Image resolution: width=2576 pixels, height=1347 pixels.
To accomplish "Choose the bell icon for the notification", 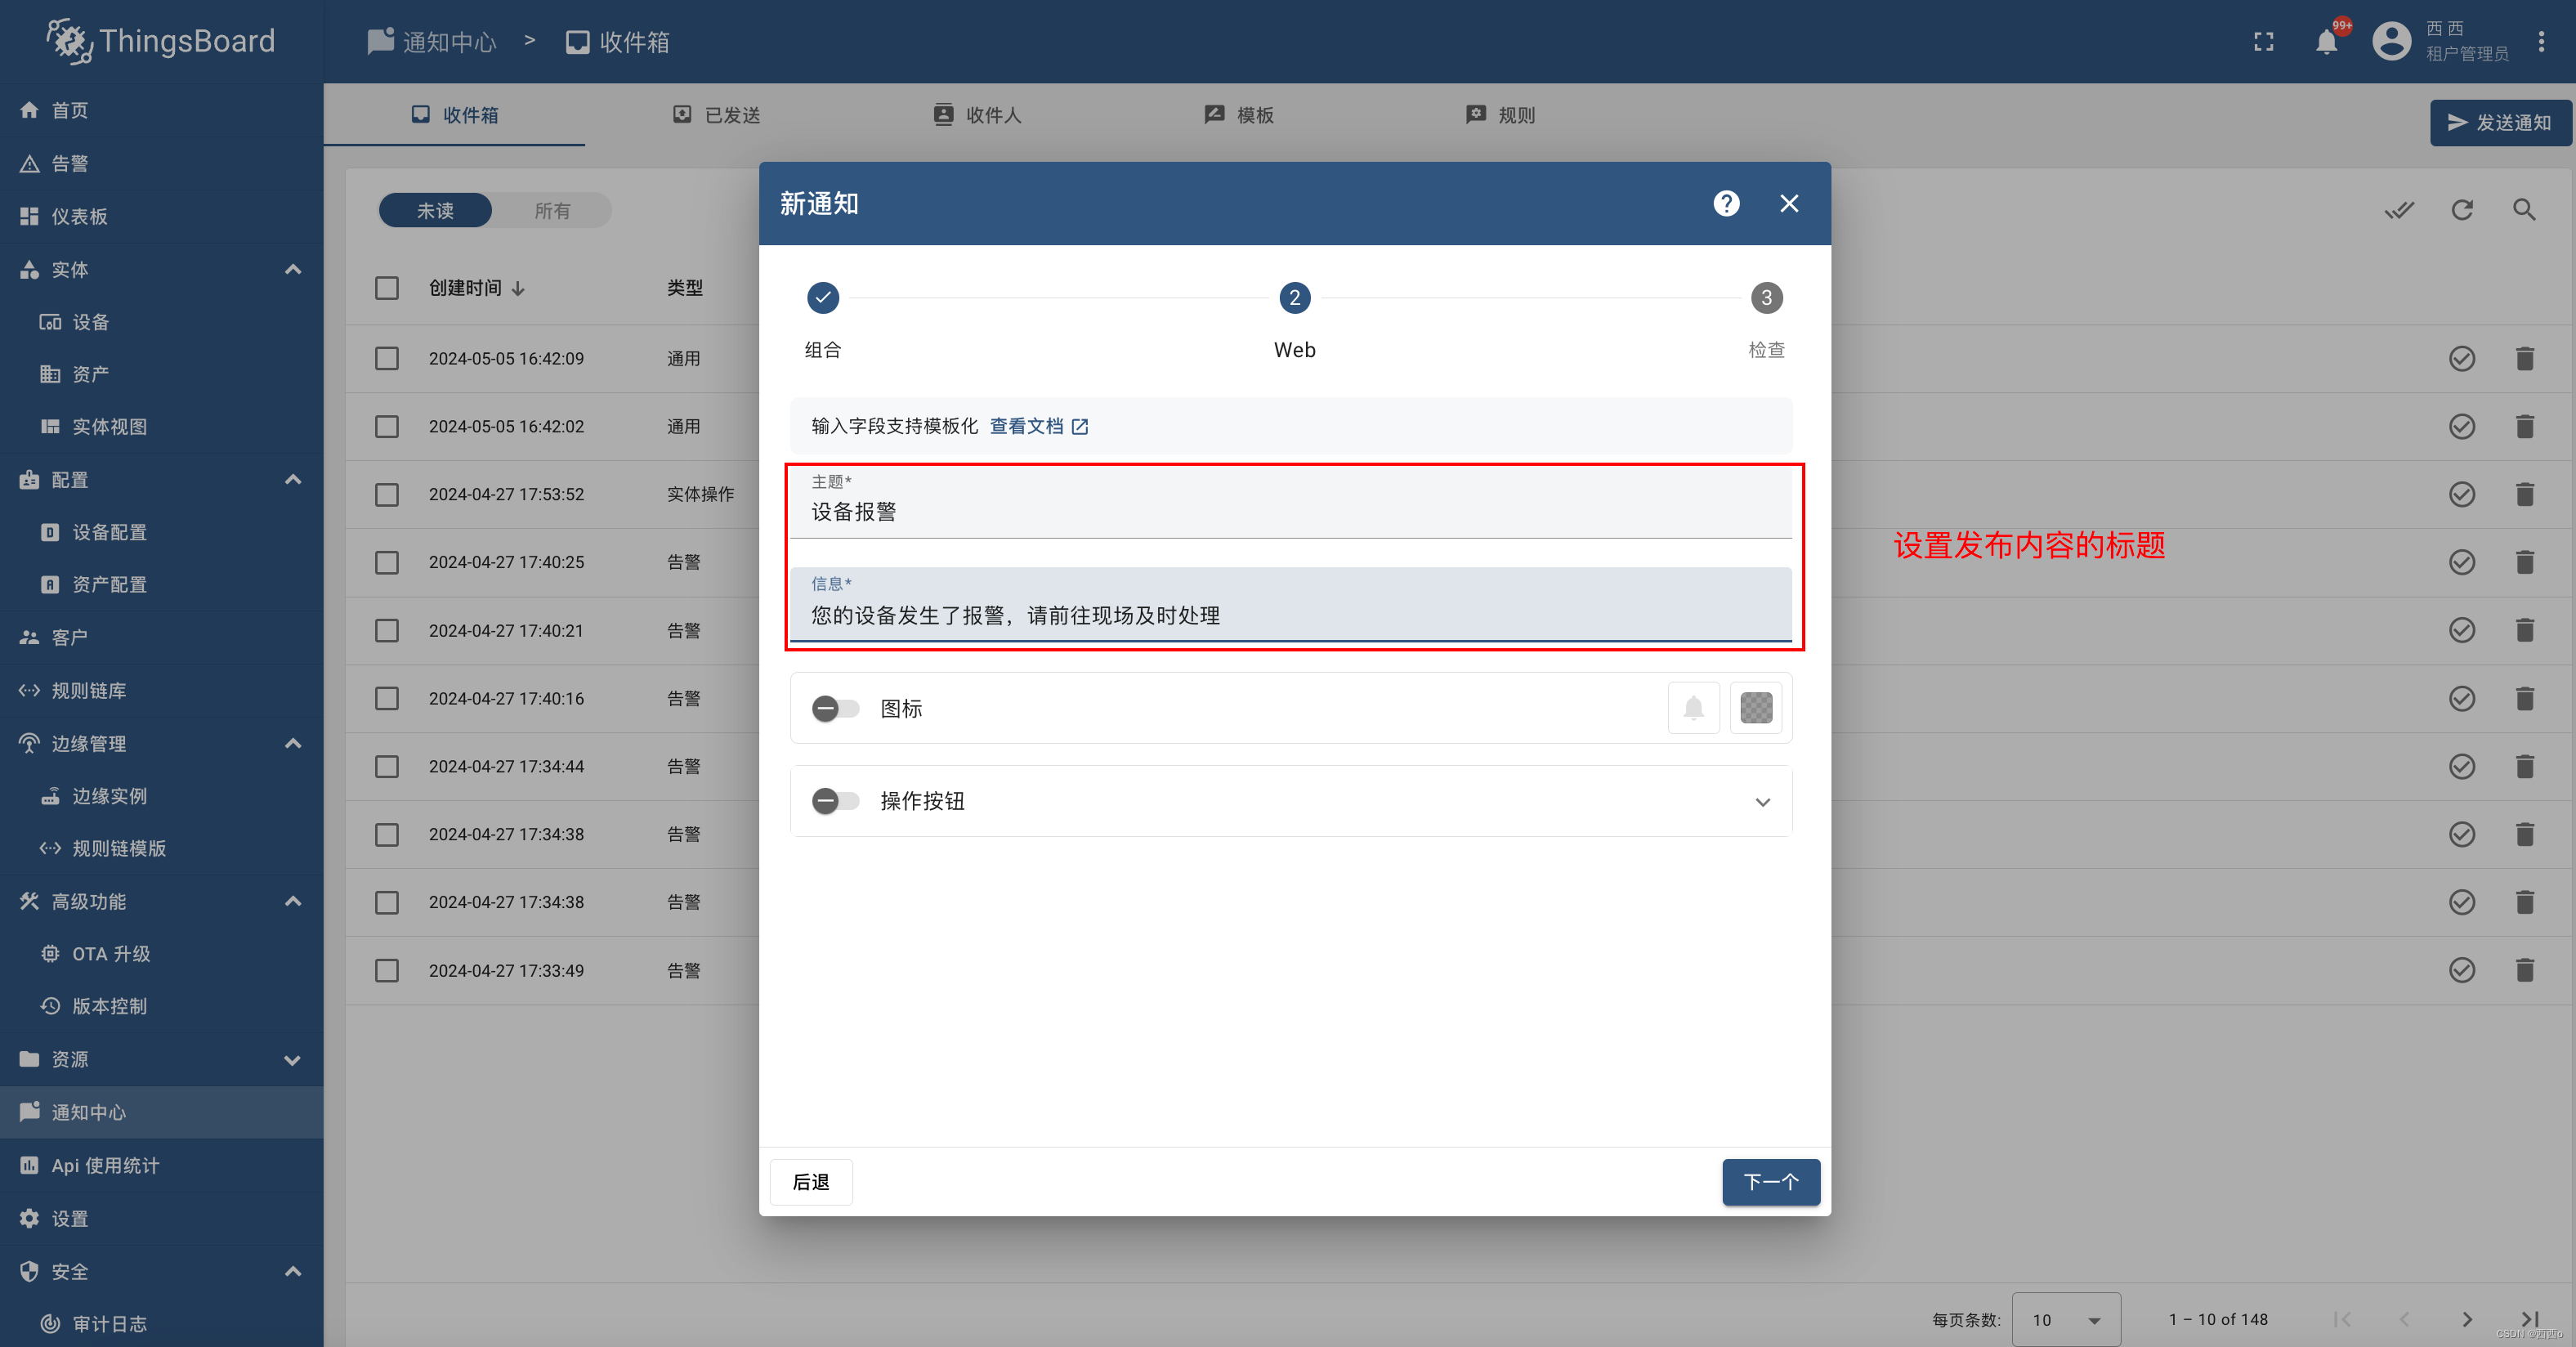I will coord(1693,708).
